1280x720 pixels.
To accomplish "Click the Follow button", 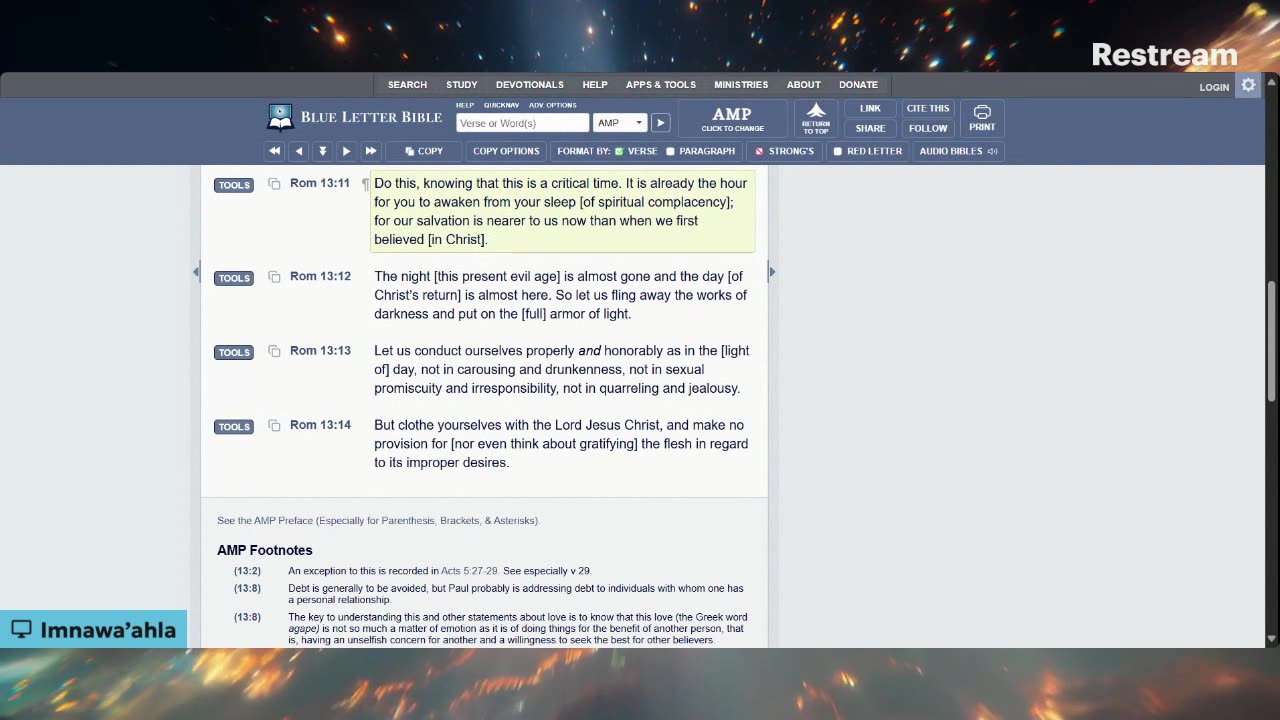I will click(928, 128).
